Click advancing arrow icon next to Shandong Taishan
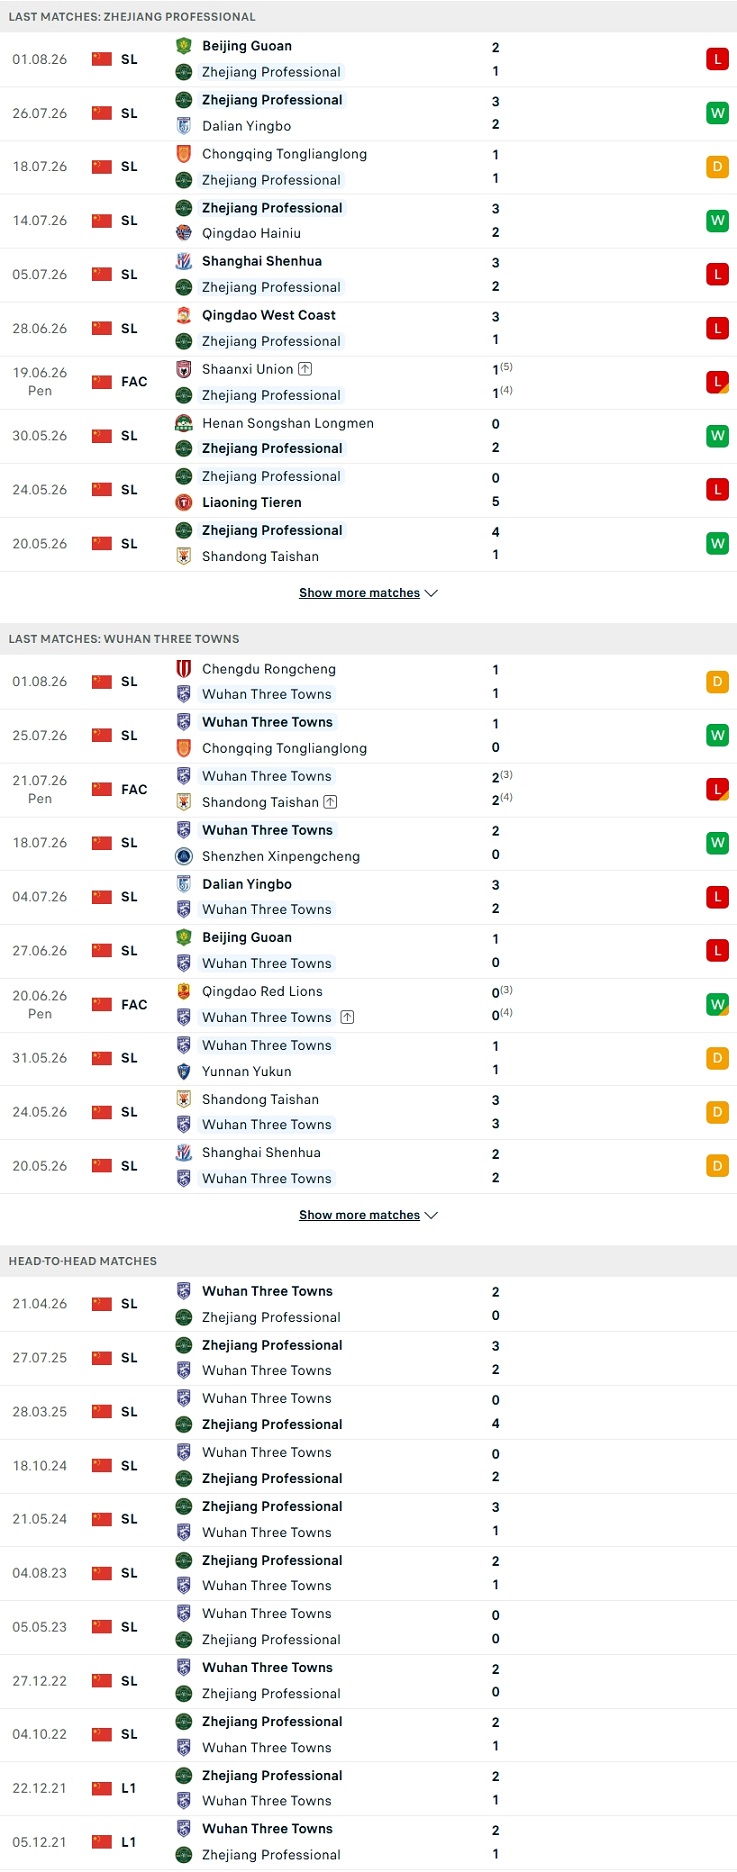737x1872 pixels. [x=331, y=802]
